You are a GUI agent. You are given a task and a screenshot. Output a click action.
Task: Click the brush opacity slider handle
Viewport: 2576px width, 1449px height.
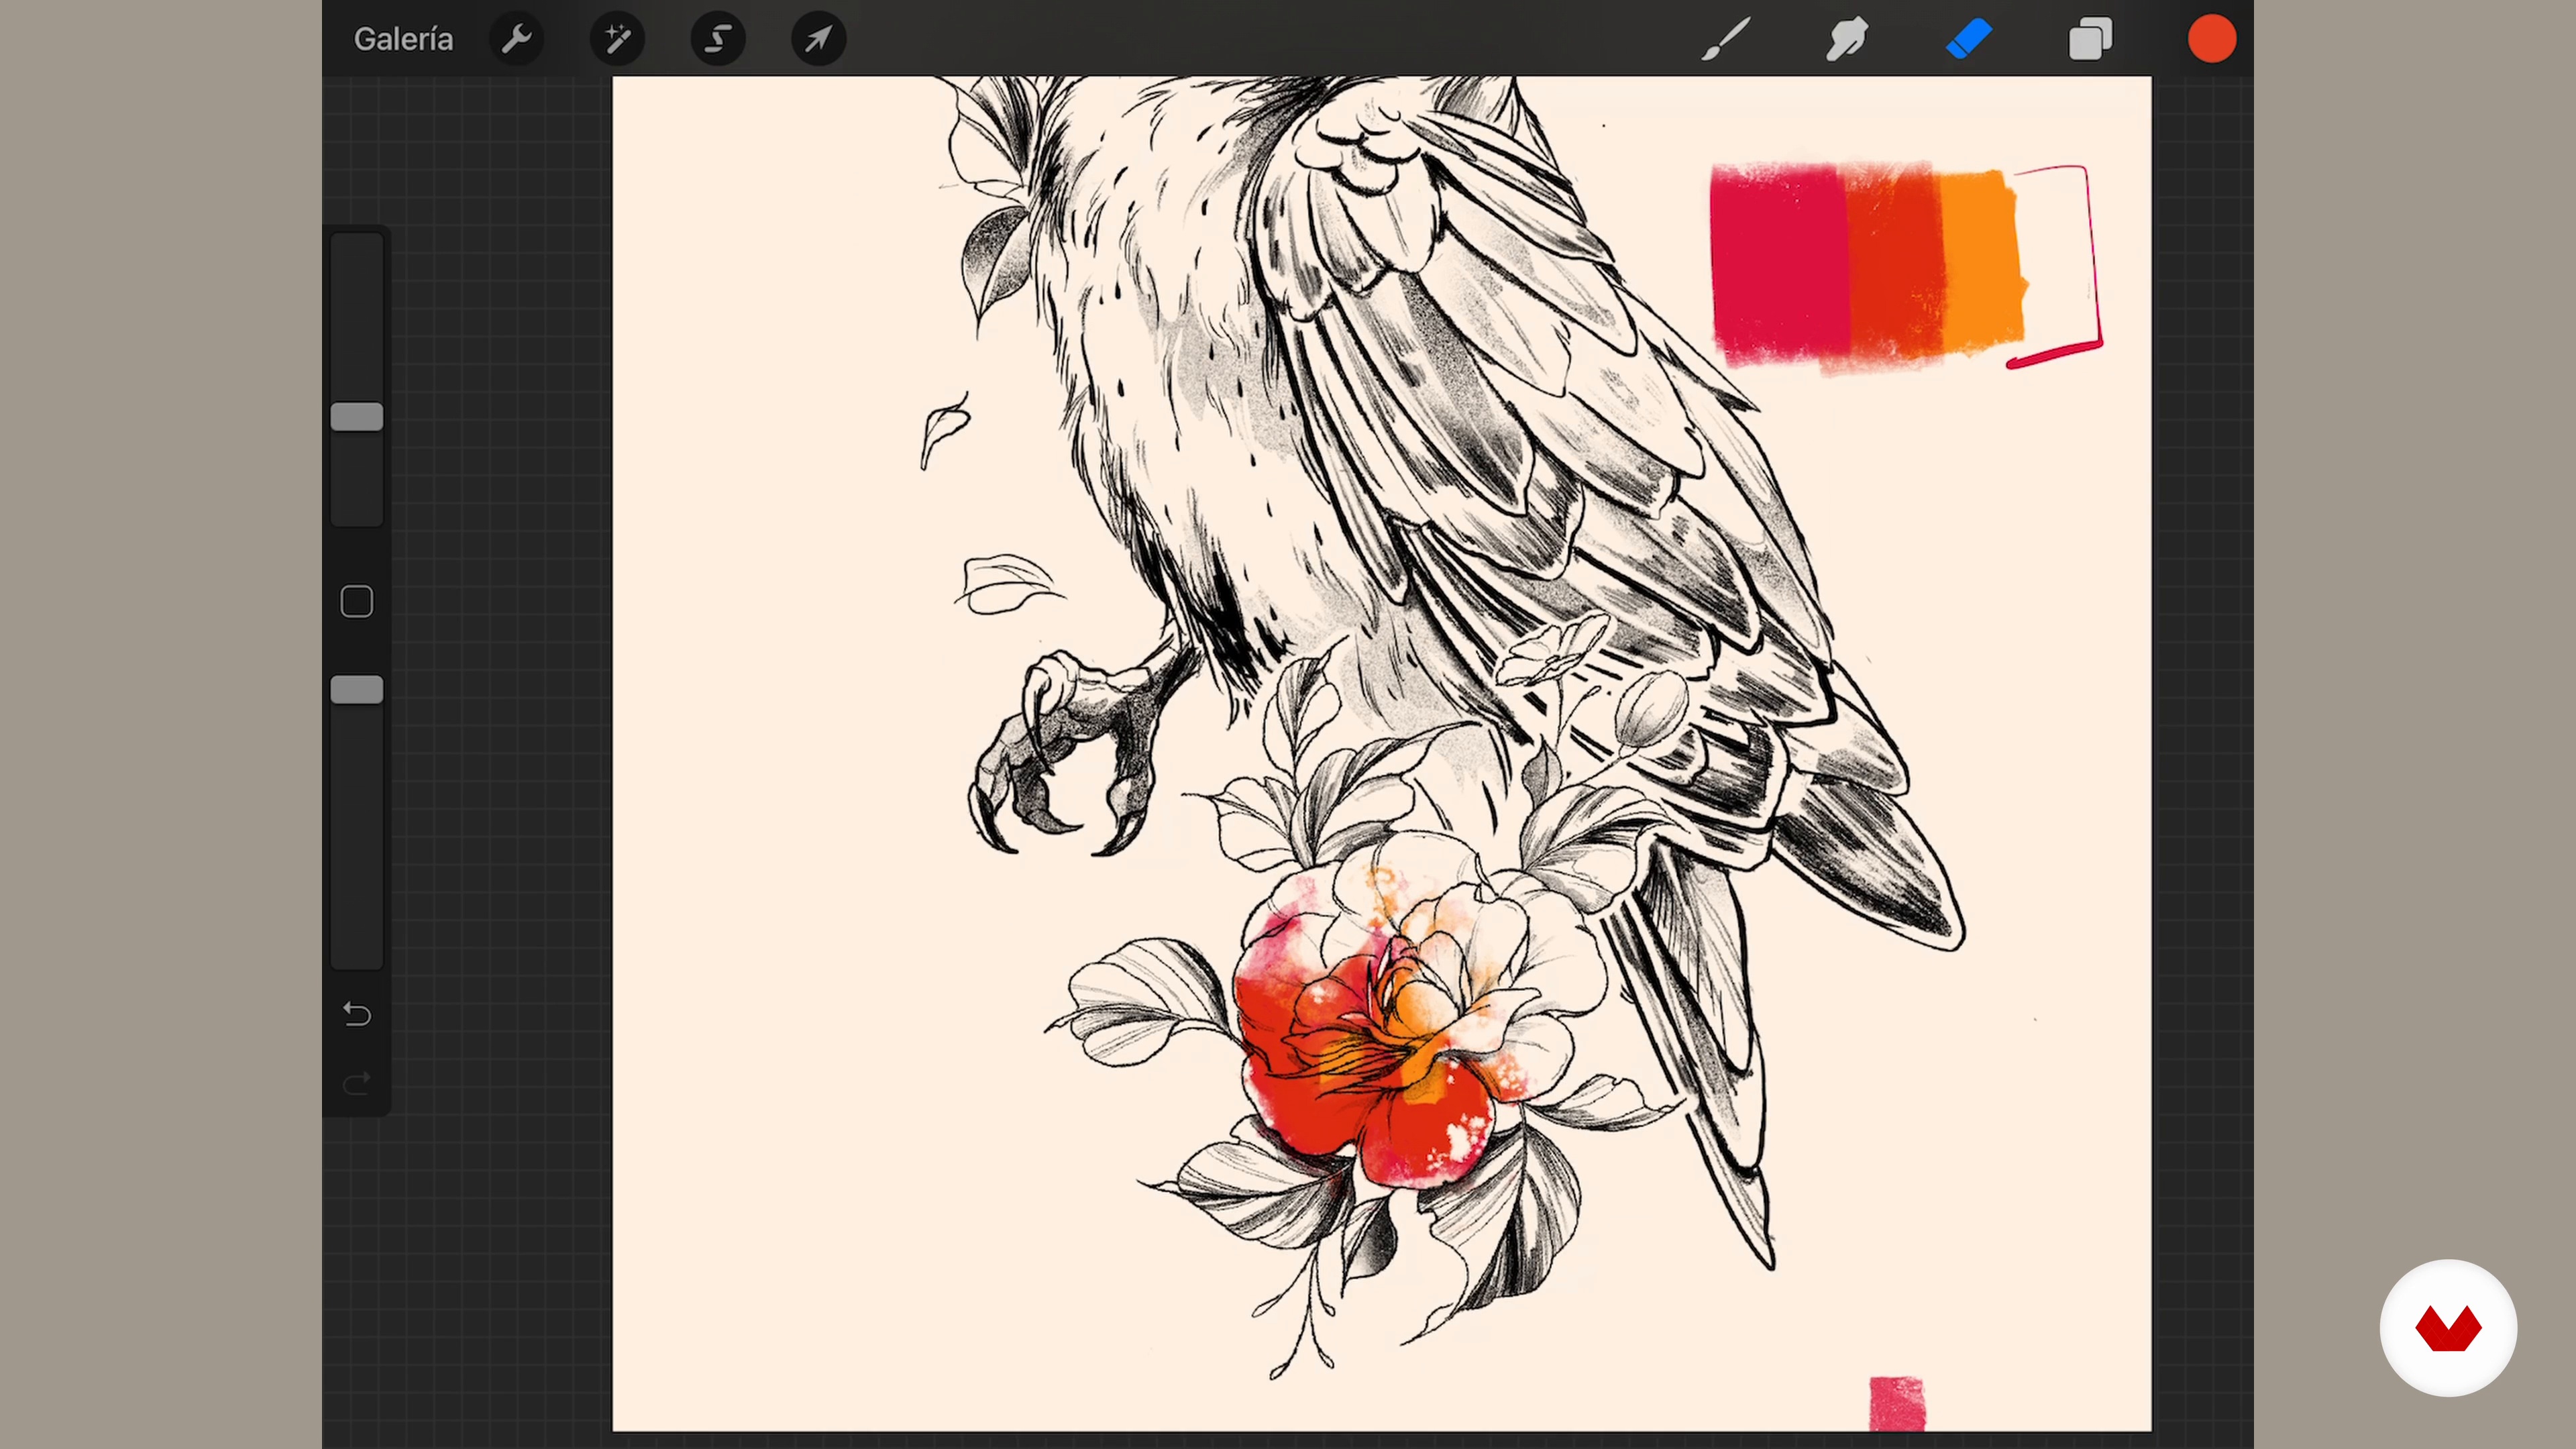[357, 690]
